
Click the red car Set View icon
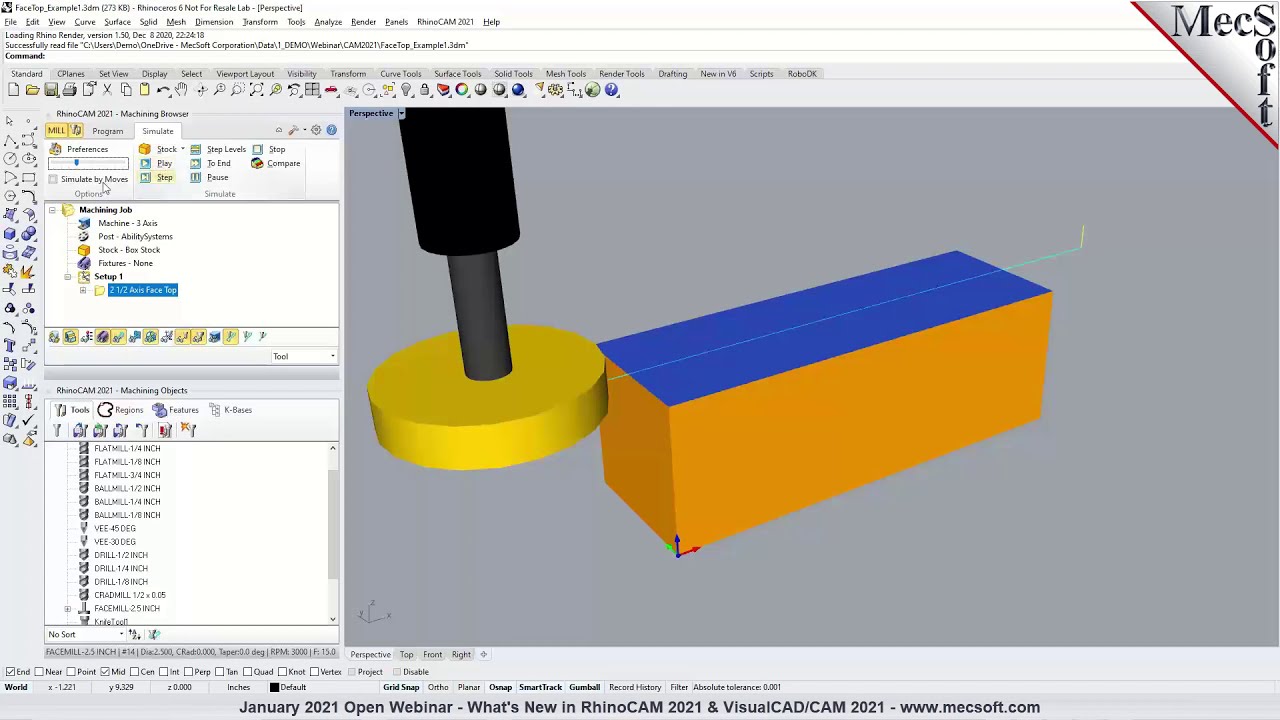pos(331,90)
